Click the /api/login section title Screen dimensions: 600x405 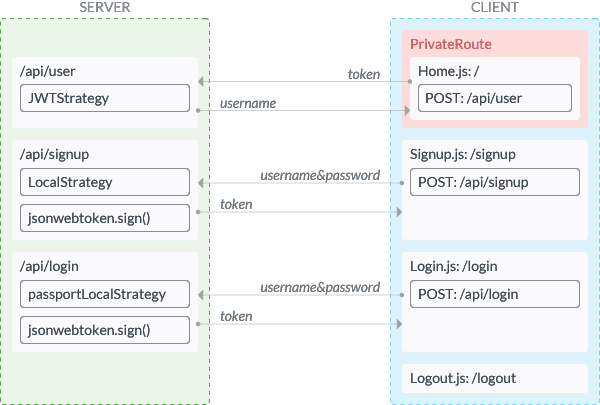coord(49,266)
